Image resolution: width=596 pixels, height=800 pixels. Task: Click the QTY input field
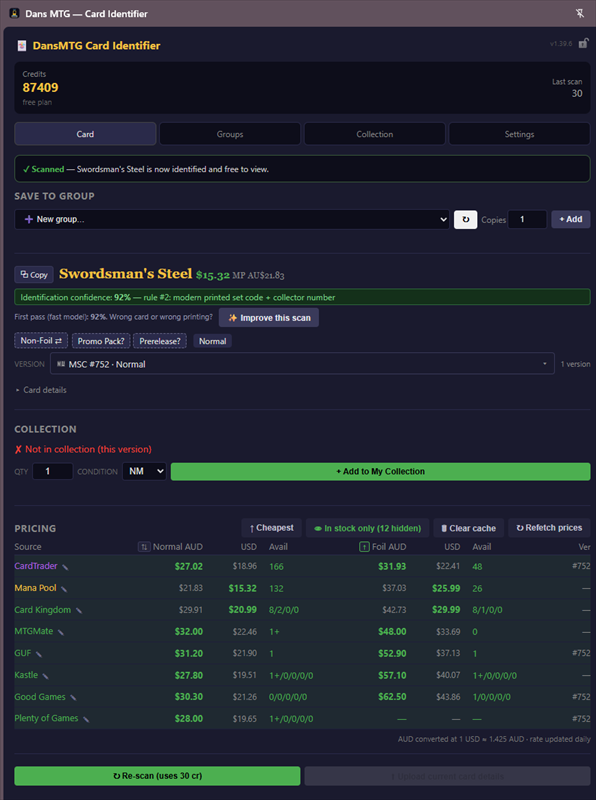coord(53,471)
